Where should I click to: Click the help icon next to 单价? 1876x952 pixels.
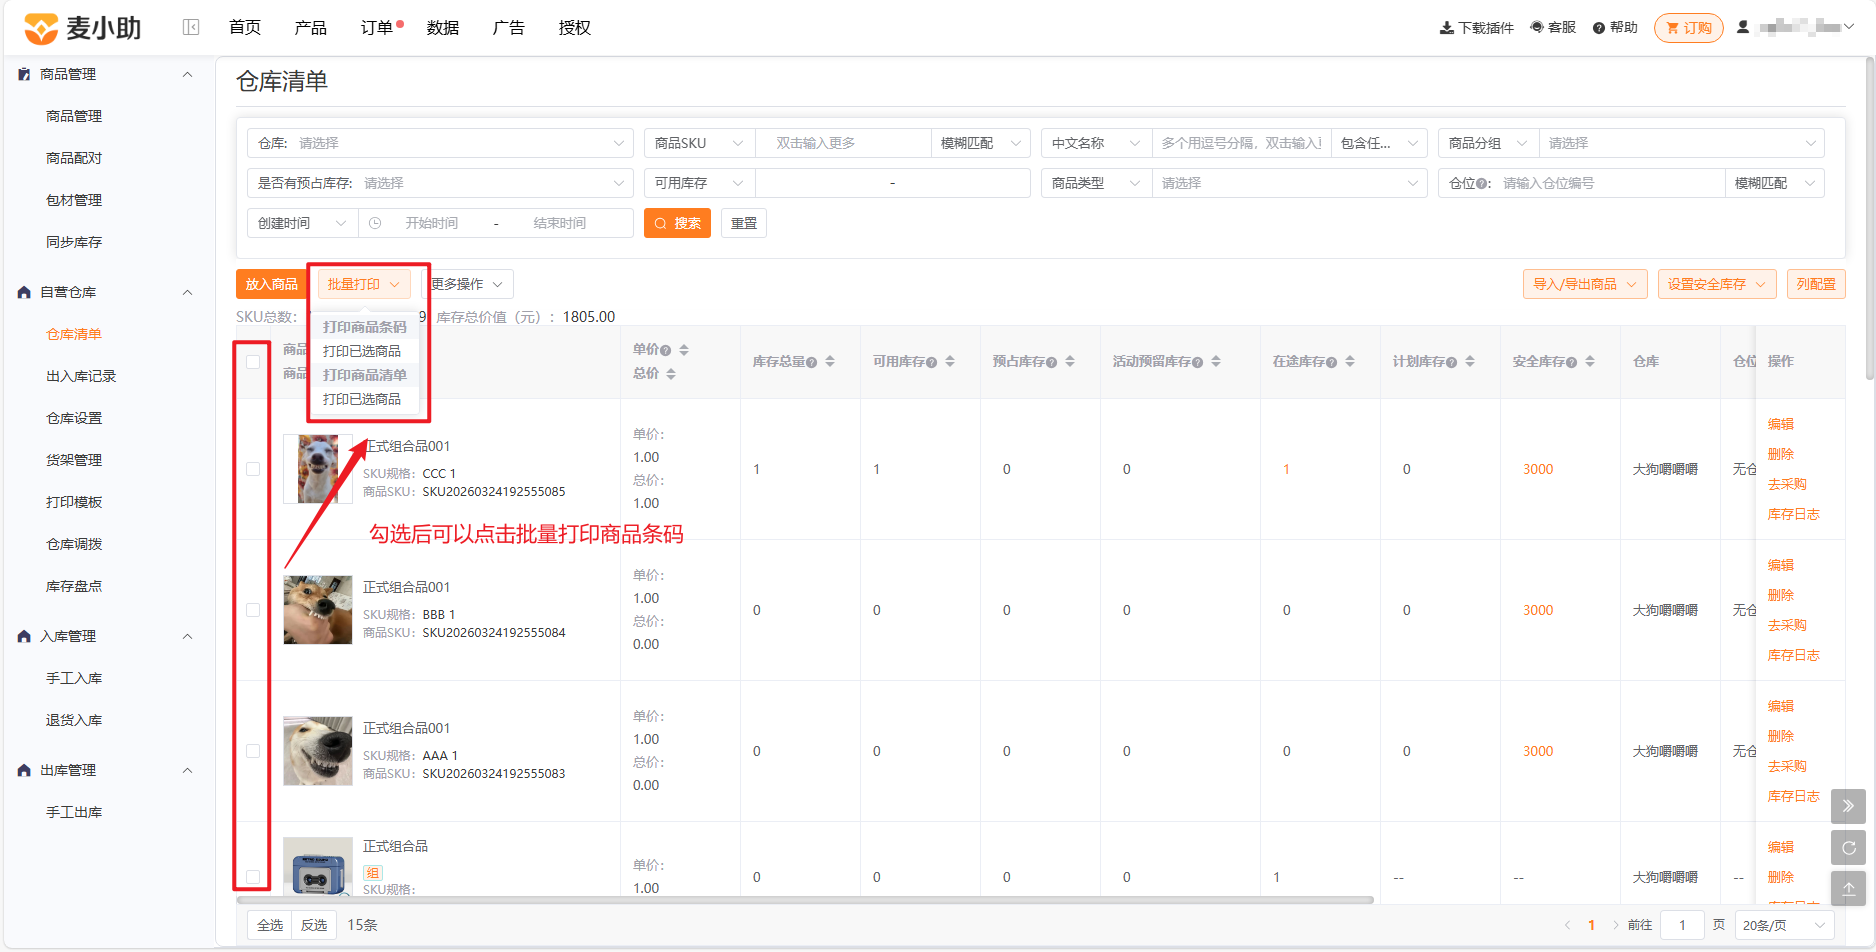pos(665,350)
